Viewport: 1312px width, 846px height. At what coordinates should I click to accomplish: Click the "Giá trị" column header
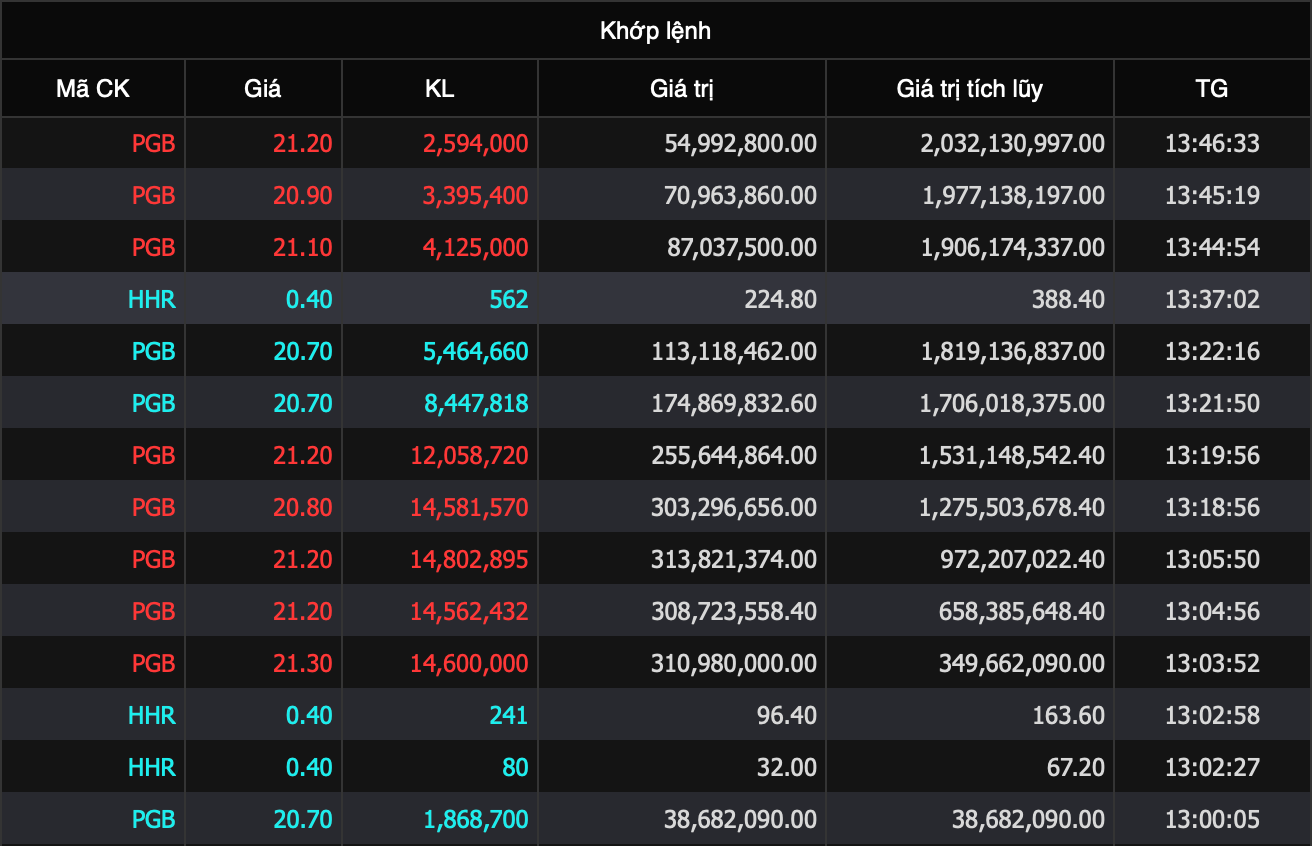tap(681, 89)
